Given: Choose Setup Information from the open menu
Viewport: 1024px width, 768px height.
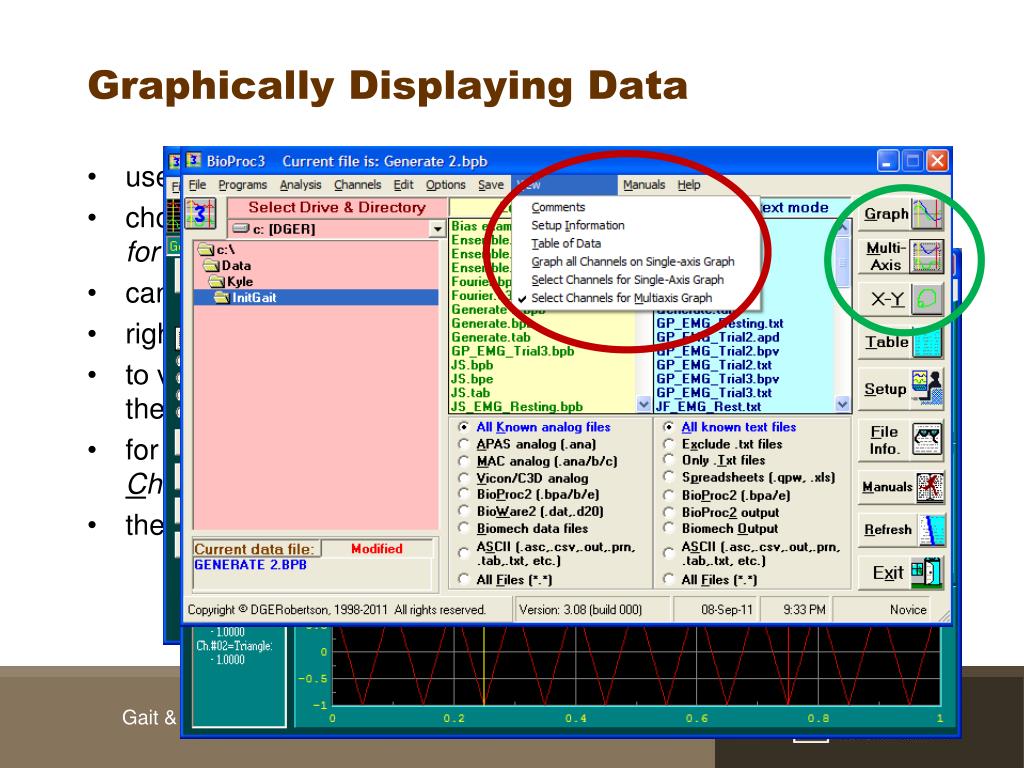Looking at the screenshot, I should coord(578,225).
